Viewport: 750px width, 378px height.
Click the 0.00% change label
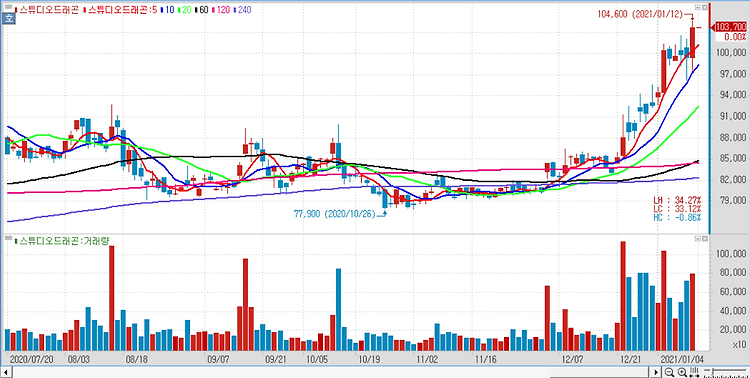coord(735,37)
